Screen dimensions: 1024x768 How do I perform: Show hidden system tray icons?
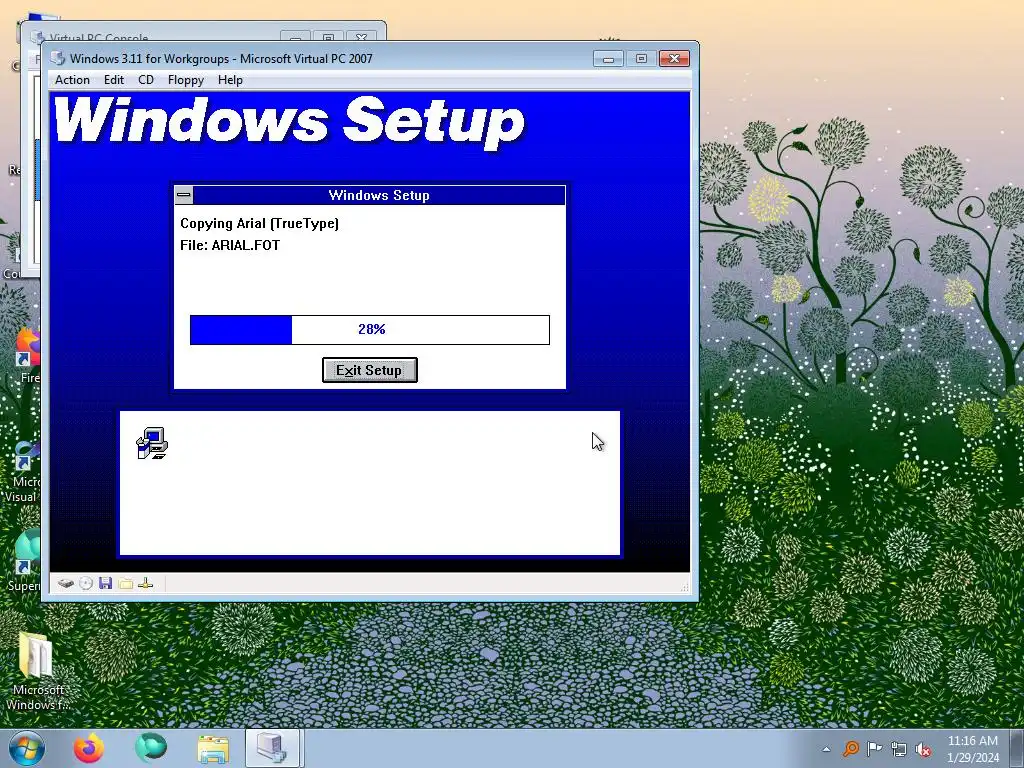826,750
